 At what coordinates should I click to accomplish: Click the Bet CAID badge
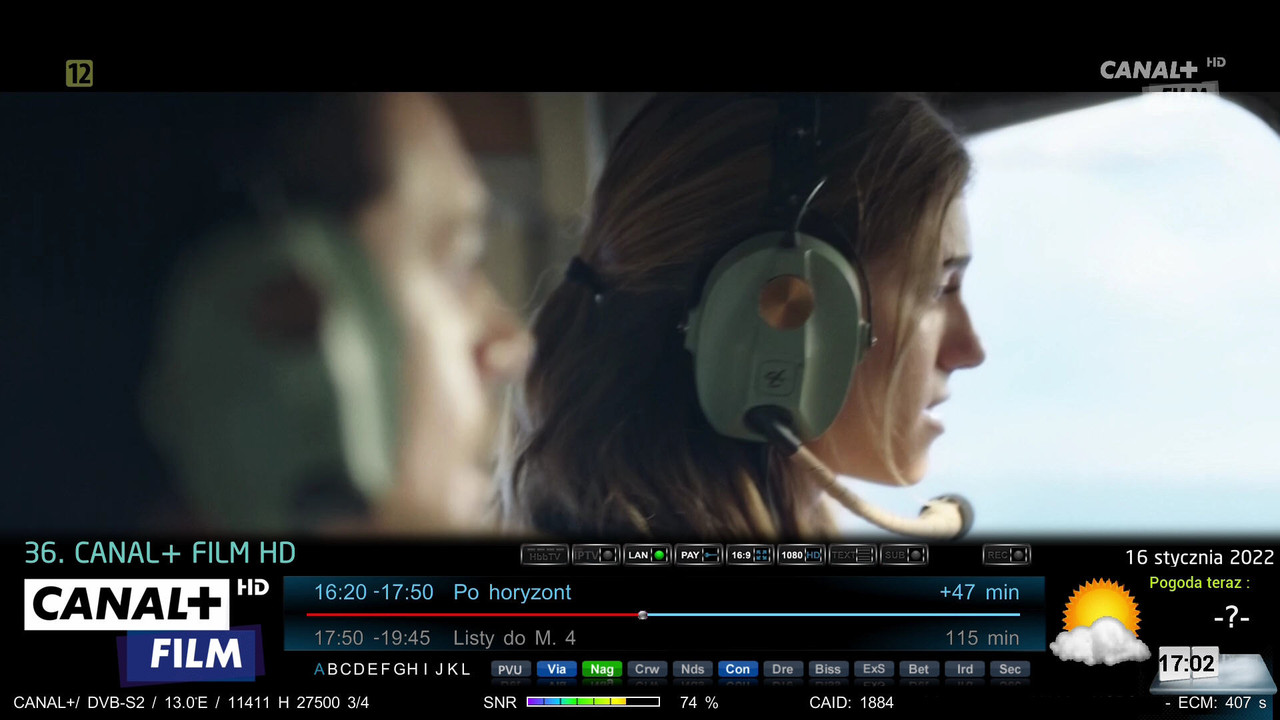pyautogui.click(x=918, y=669)
